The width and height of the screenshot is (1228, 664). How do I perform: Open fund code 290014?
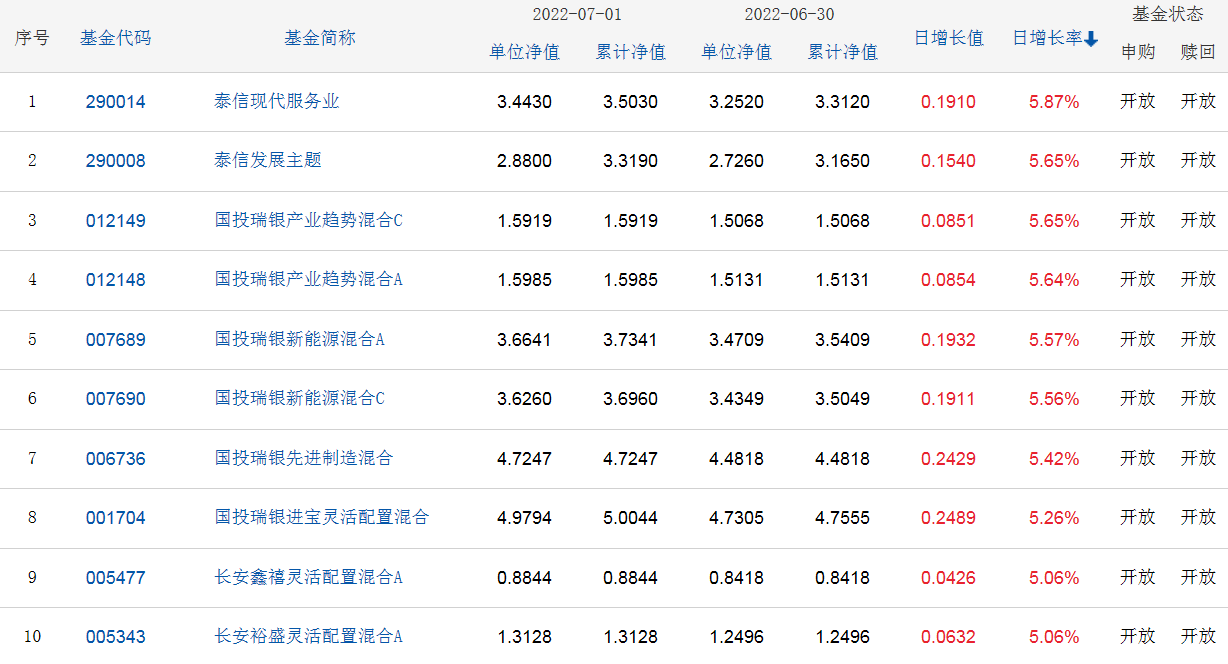pyautogui.click(x=115, y=102)
